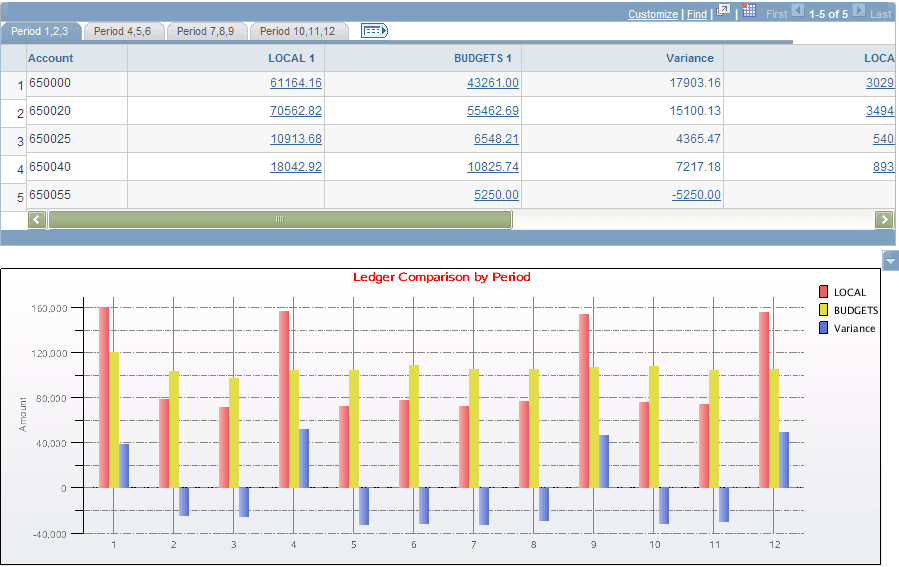Click the show all columns tab icon
The image size is (899, 567).
click(374, 30)
